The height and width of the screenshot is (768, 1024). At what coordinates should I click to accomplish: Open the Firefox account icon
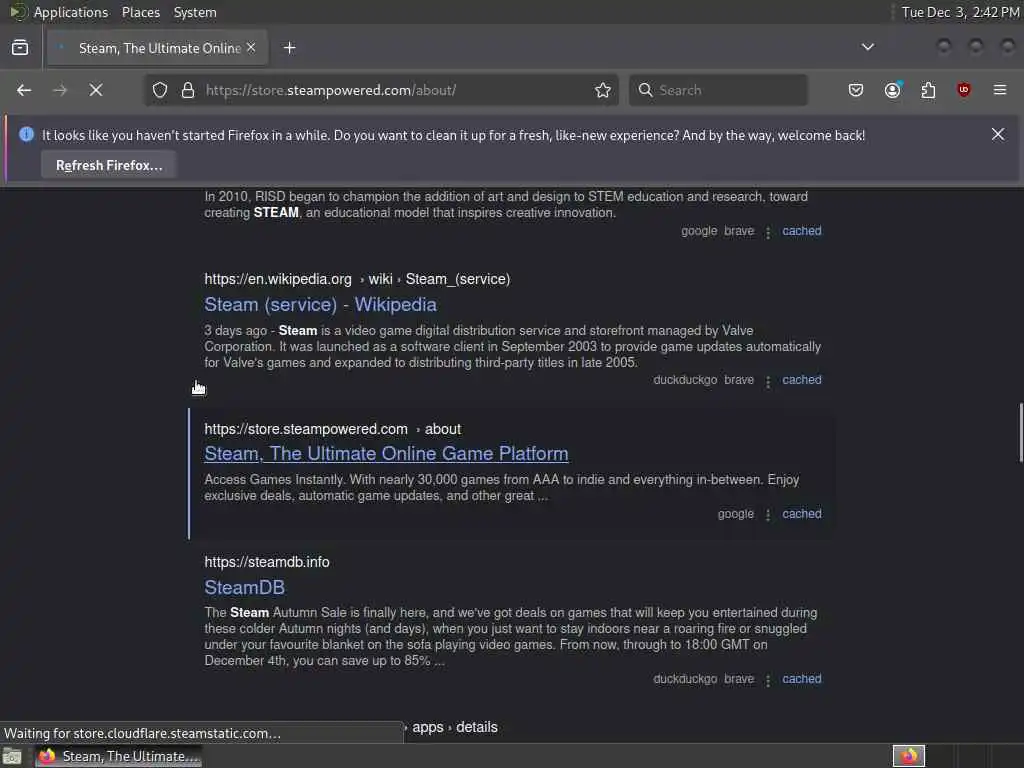[x=893, y=90]
